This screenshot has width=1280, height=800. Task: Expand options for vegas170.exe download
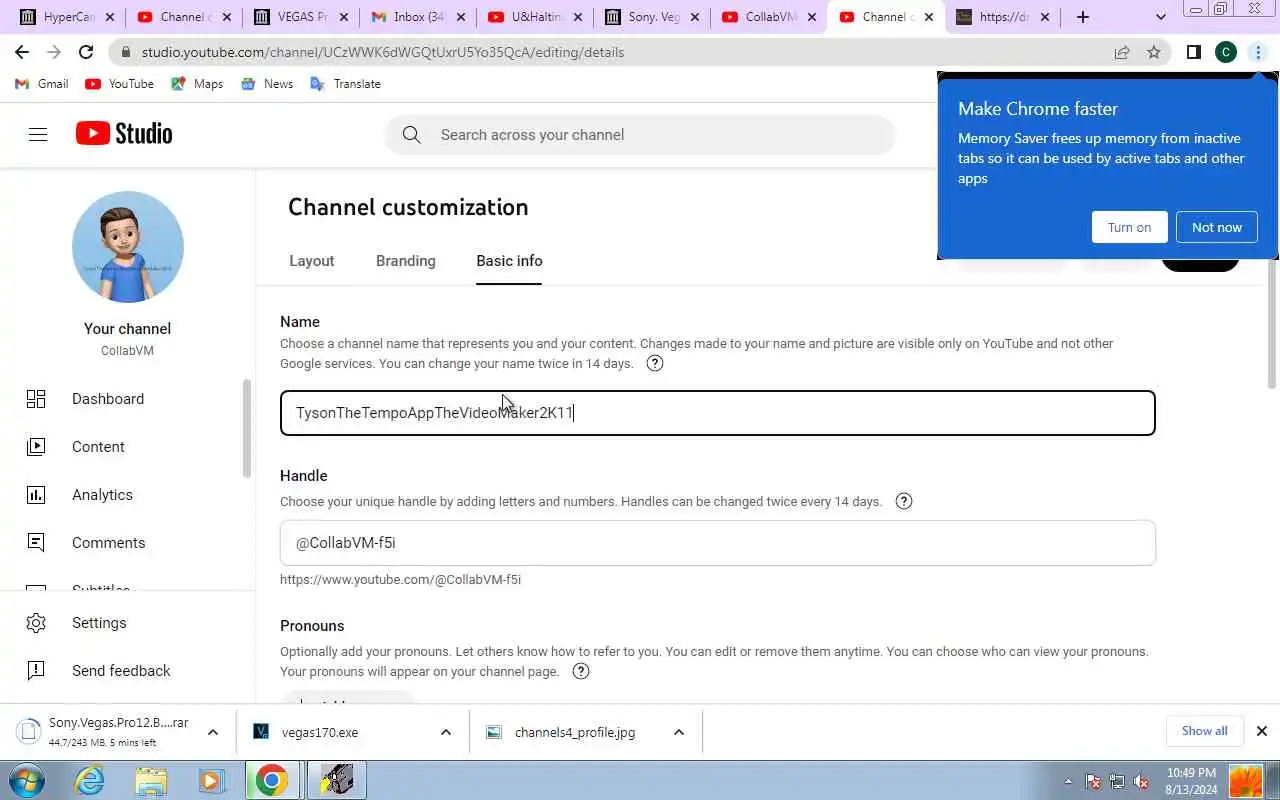pos(445,732)
